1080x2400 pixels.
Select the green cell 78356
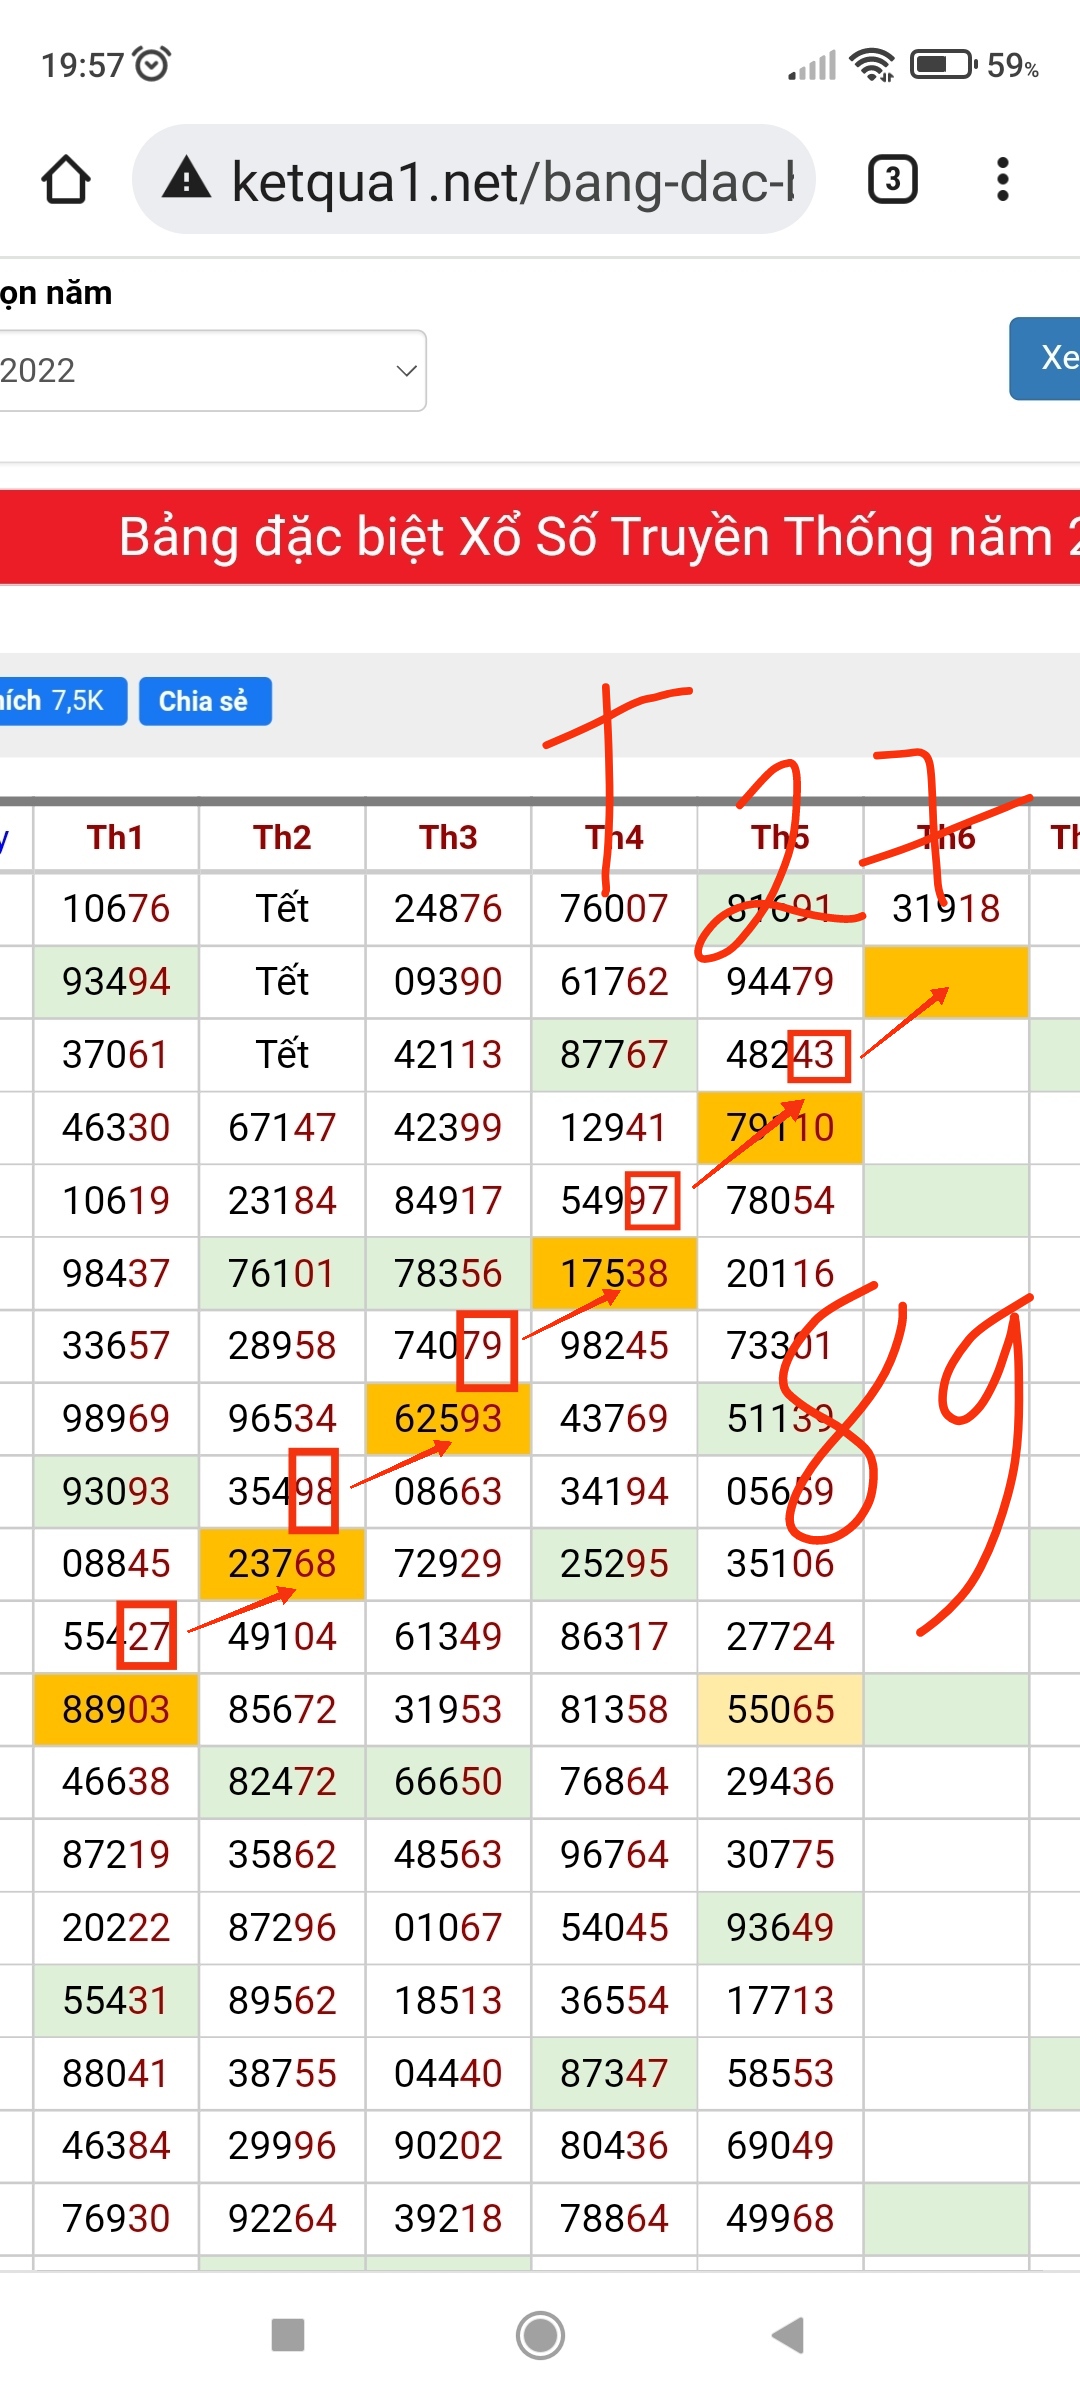click(x=448, y=1274)
